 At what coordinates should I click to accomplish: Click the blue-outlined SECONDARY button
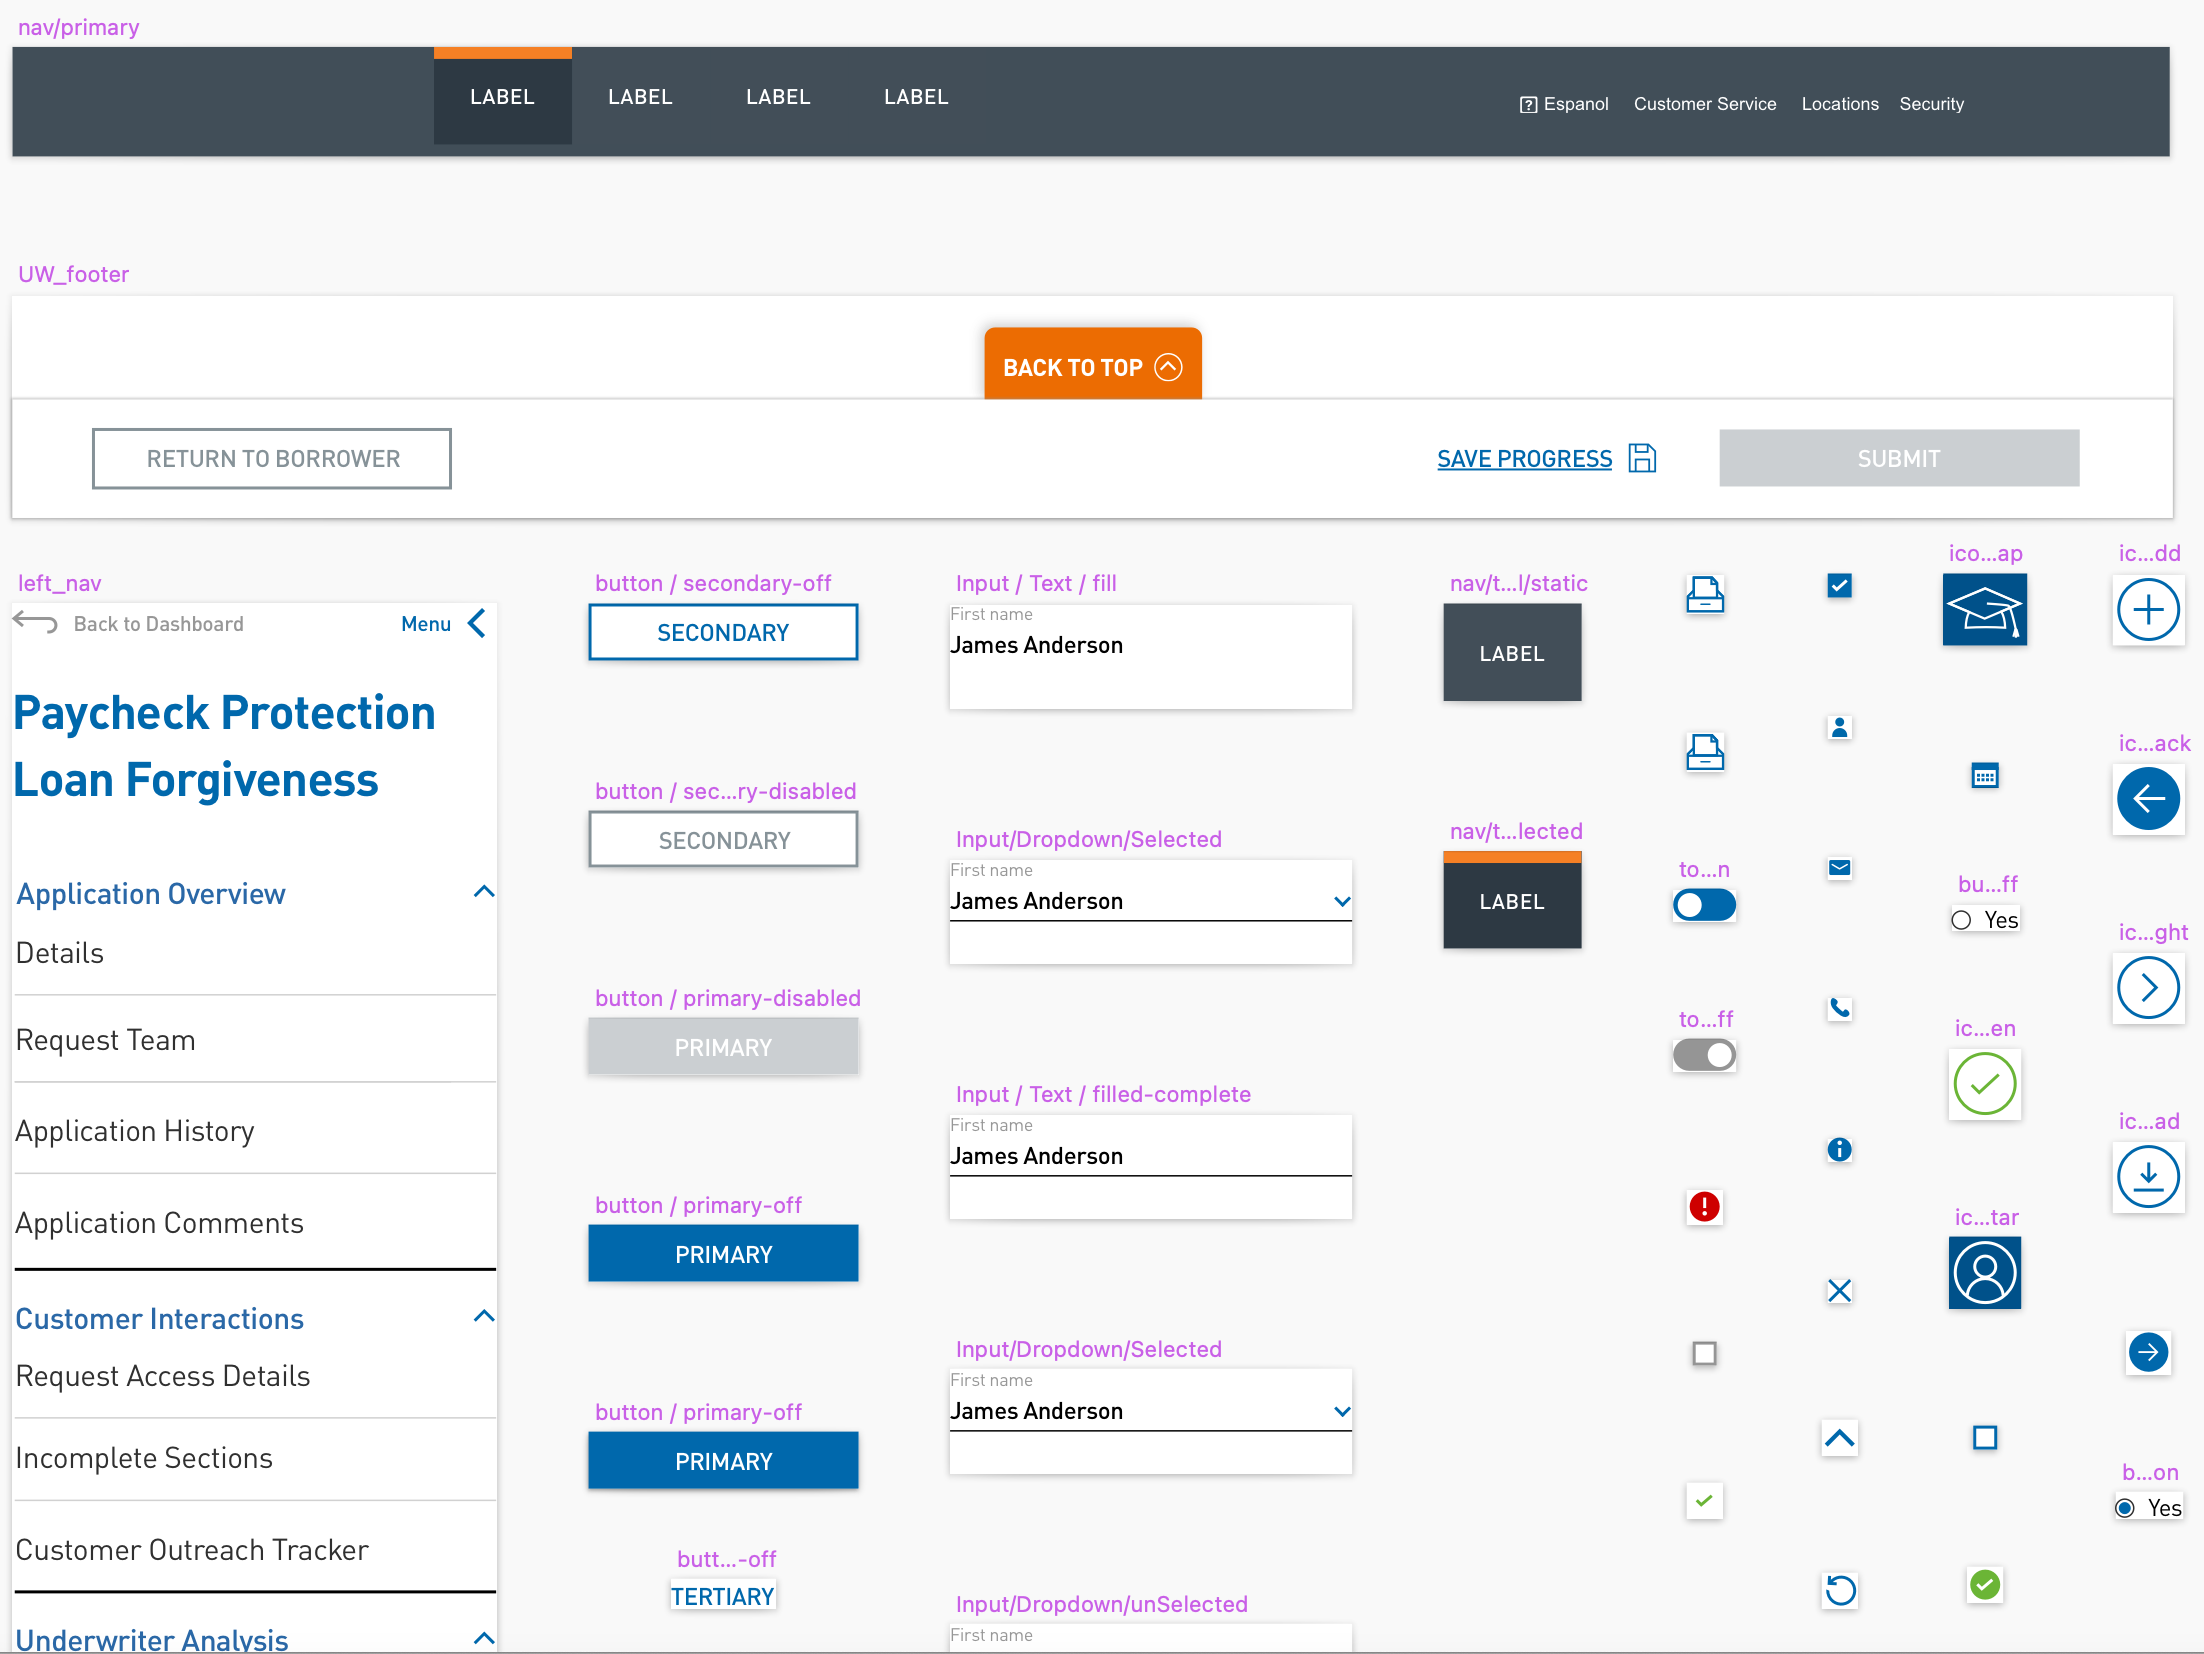coord(723,633)
